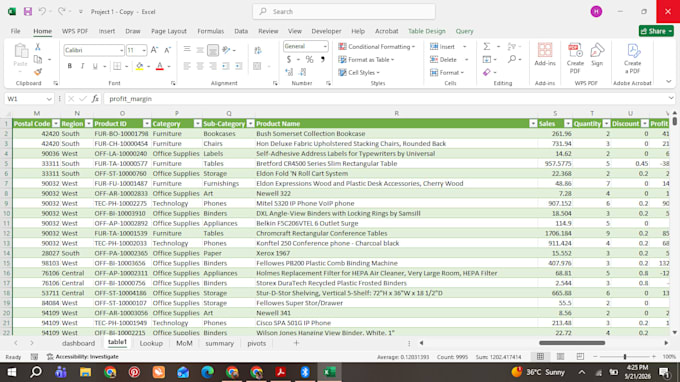Click the Format Painter brush icon
Viewport: 680px width, 382px height.
tap(38, 72)
